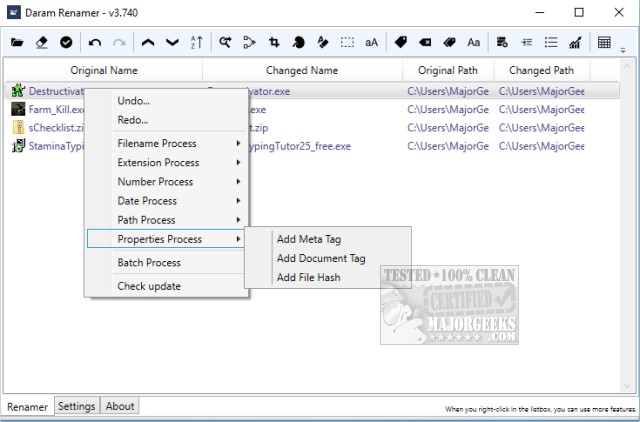
Task: Switch to the Settings tab
Action: point(77,406)
